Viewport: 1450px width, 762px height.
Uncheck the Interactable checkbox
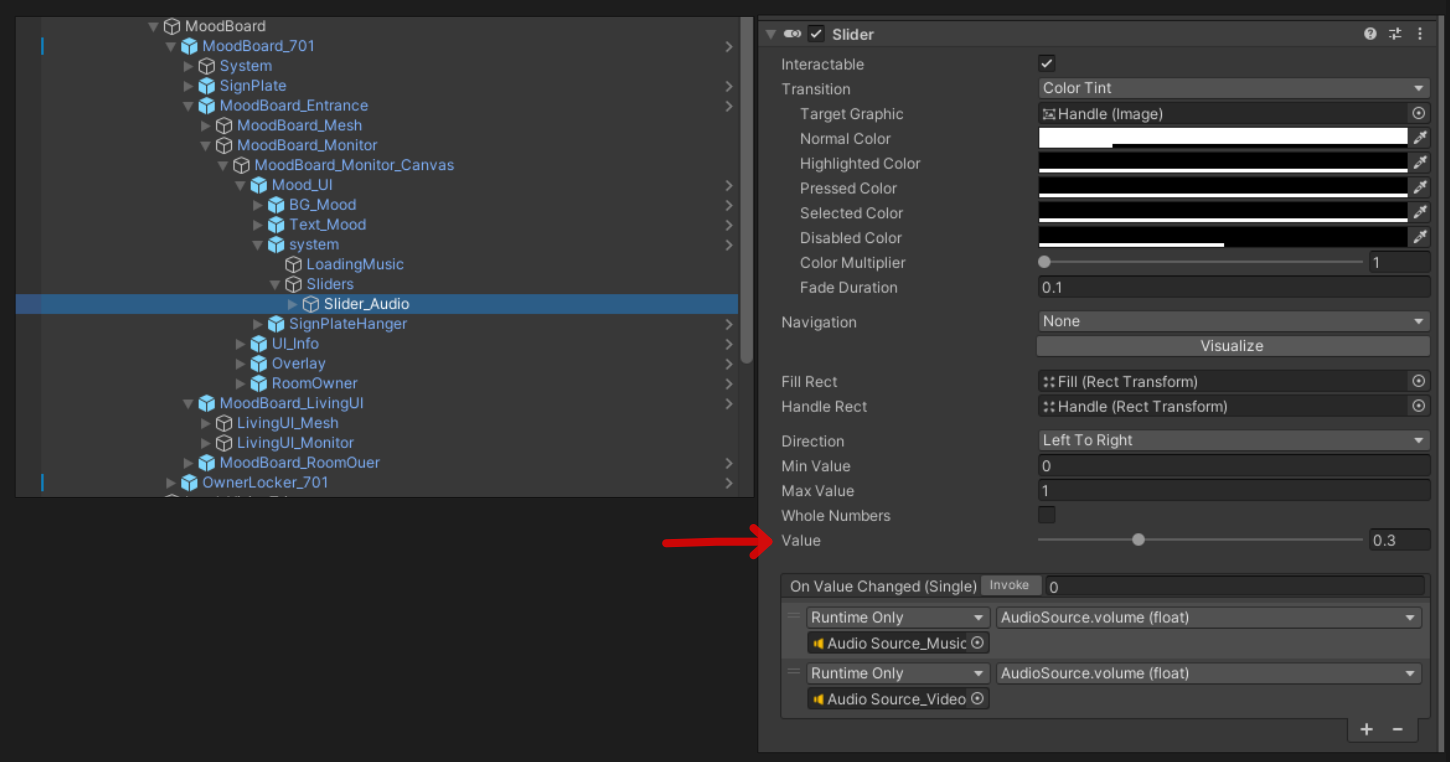click(x=1047, y=63)
